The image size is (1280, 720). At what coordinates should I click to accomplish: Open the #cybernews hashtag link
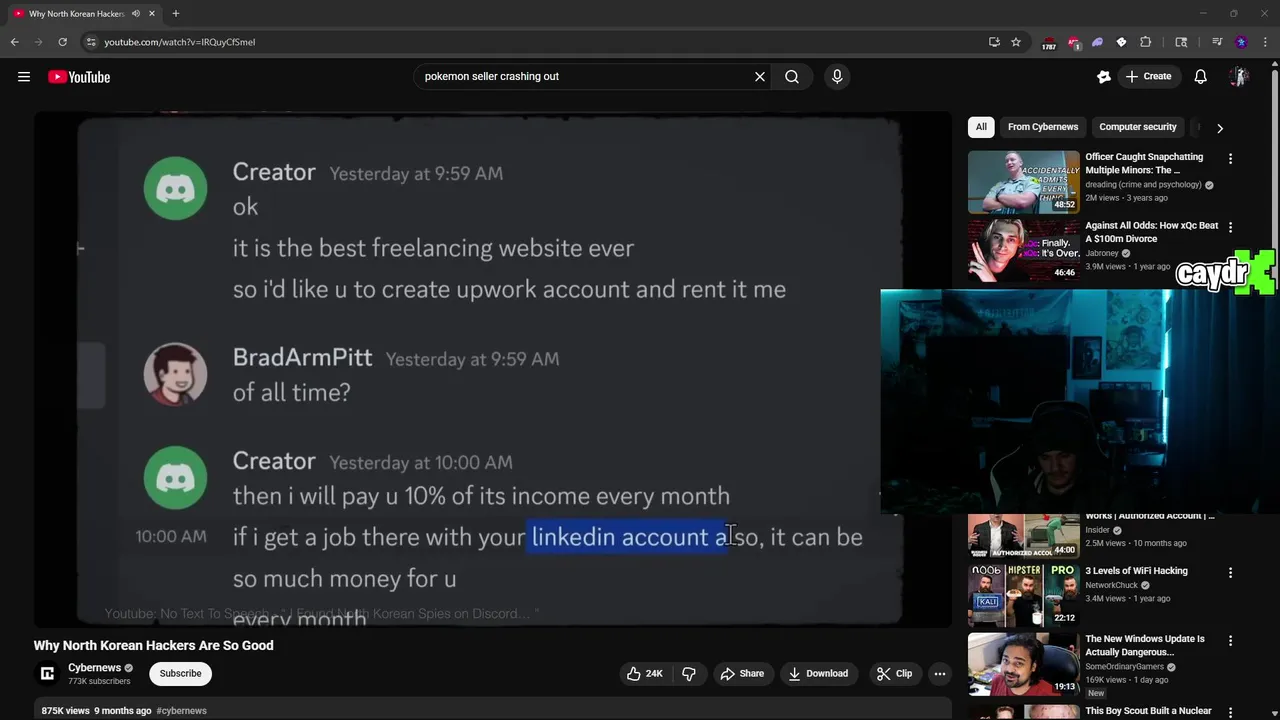point(181,711)
